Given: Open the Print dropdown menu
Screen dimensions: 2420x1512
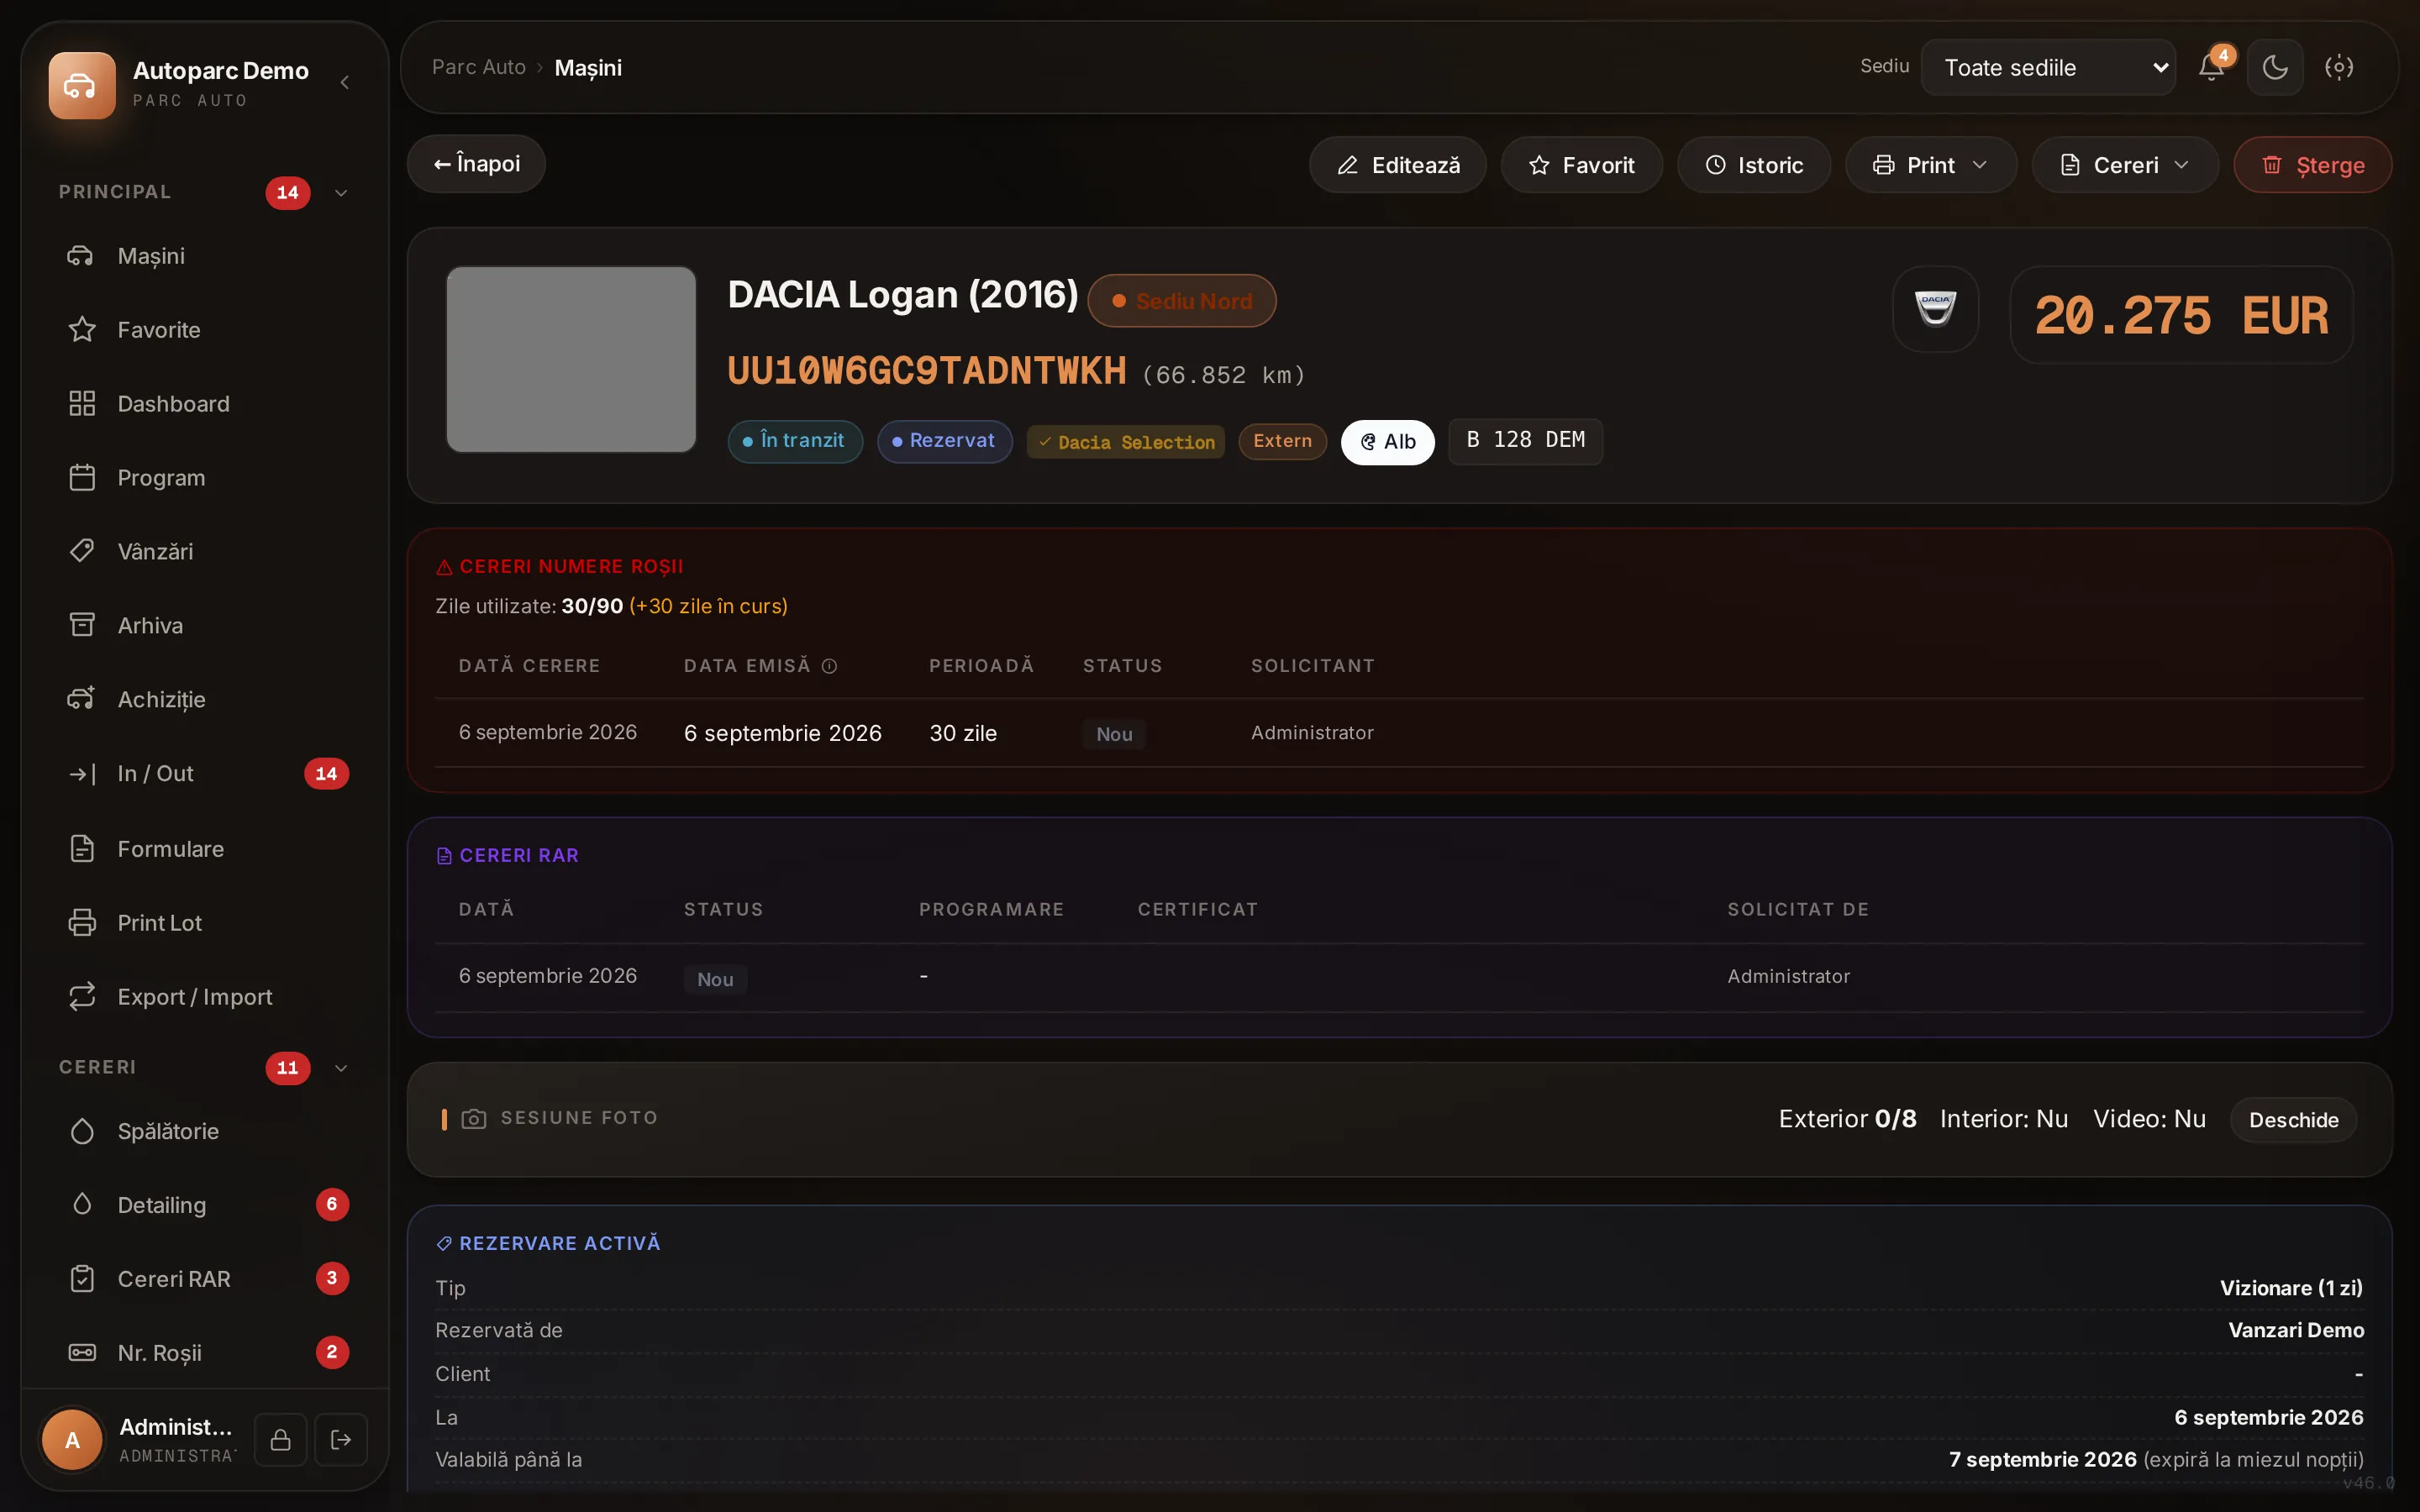Looking at the screenshot, I should pos(1930,165).
